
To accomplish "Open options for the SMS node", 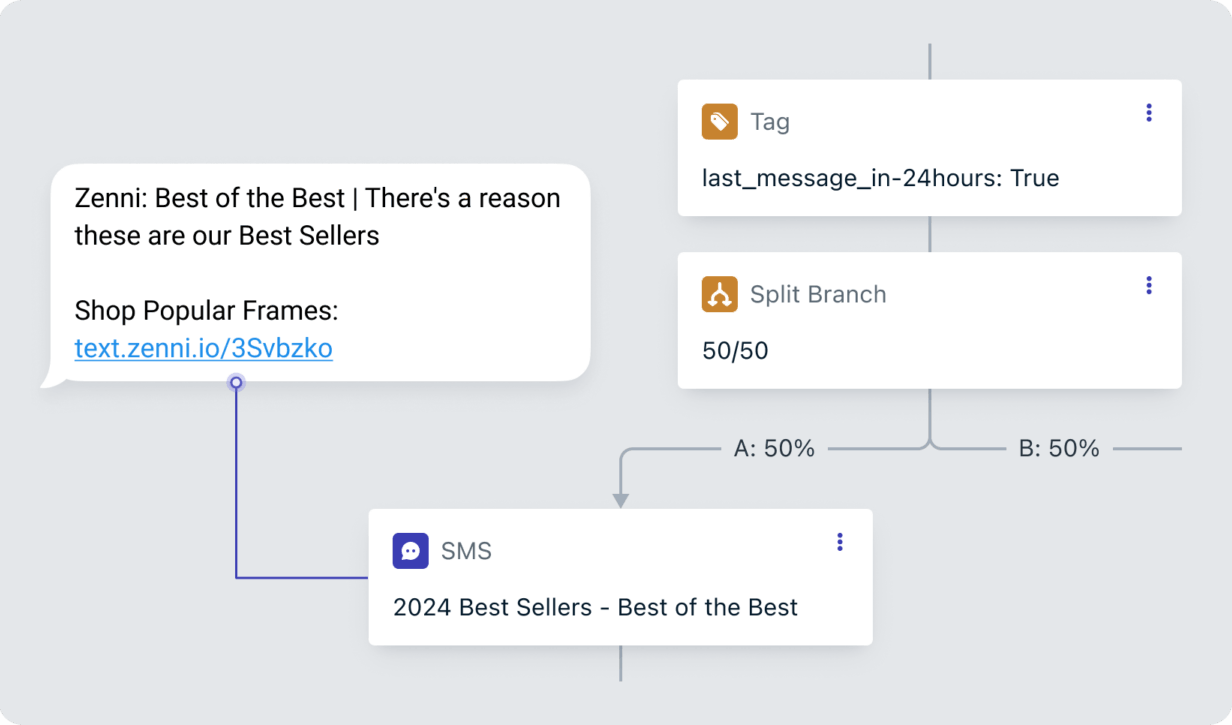I will tap(839, 541).
